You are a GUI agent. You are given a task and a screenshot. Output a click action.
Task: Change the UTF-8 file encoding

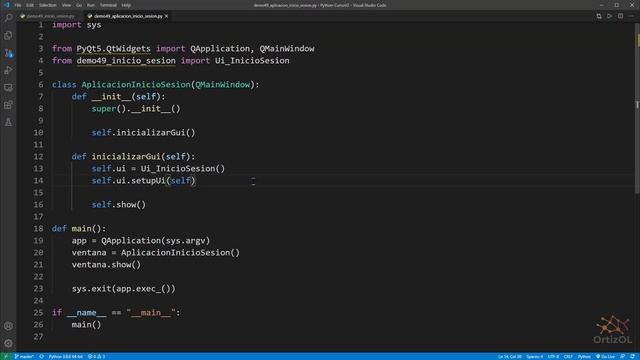pyautogui.click(x=553, y=356)
